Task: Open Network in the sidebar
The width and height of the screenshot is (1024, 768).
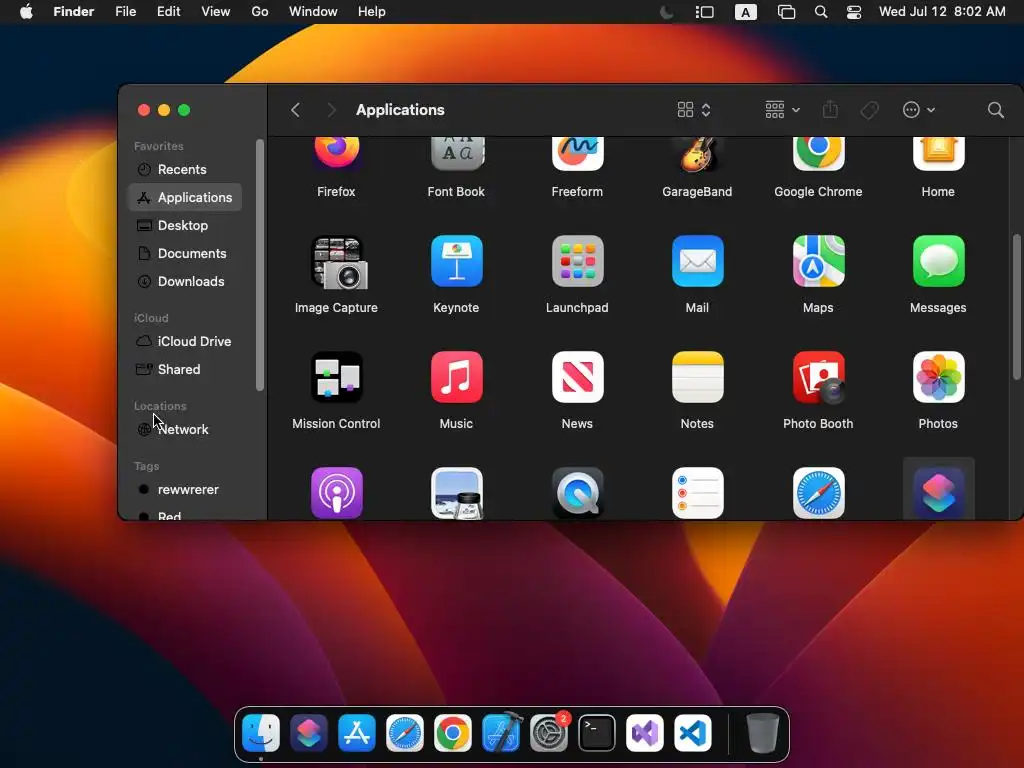Action: (x=185, y=430)
